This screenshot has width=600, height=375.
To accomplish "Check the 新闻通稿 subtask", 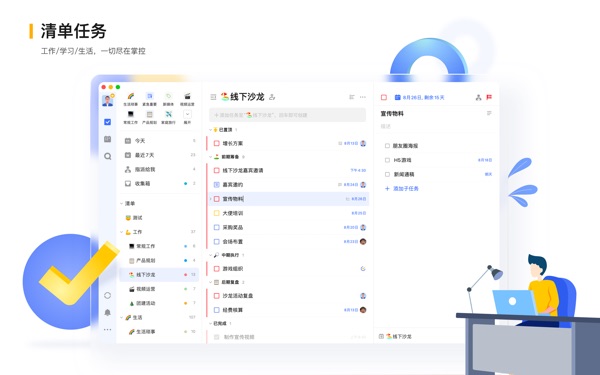I will (387, 174).
